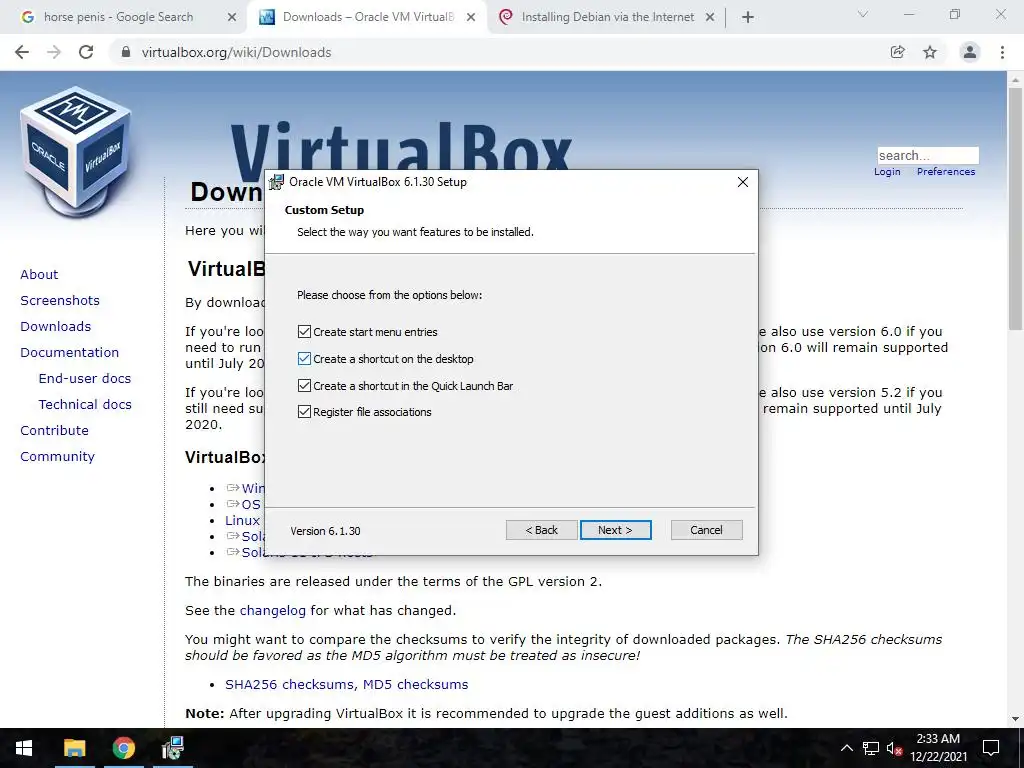Open the Chrome profile avatar menu
The image size is (1024, 768).
[970, 52]
